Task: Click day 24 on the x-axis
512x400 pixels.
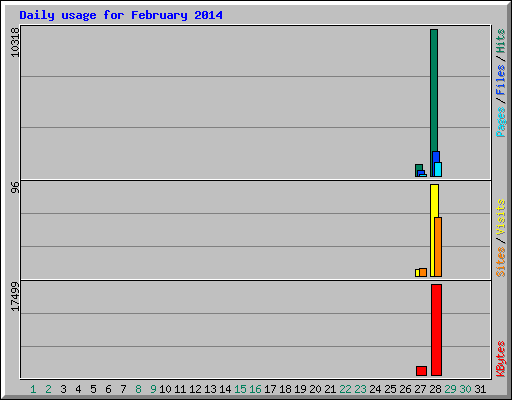Action: (375, 389)
